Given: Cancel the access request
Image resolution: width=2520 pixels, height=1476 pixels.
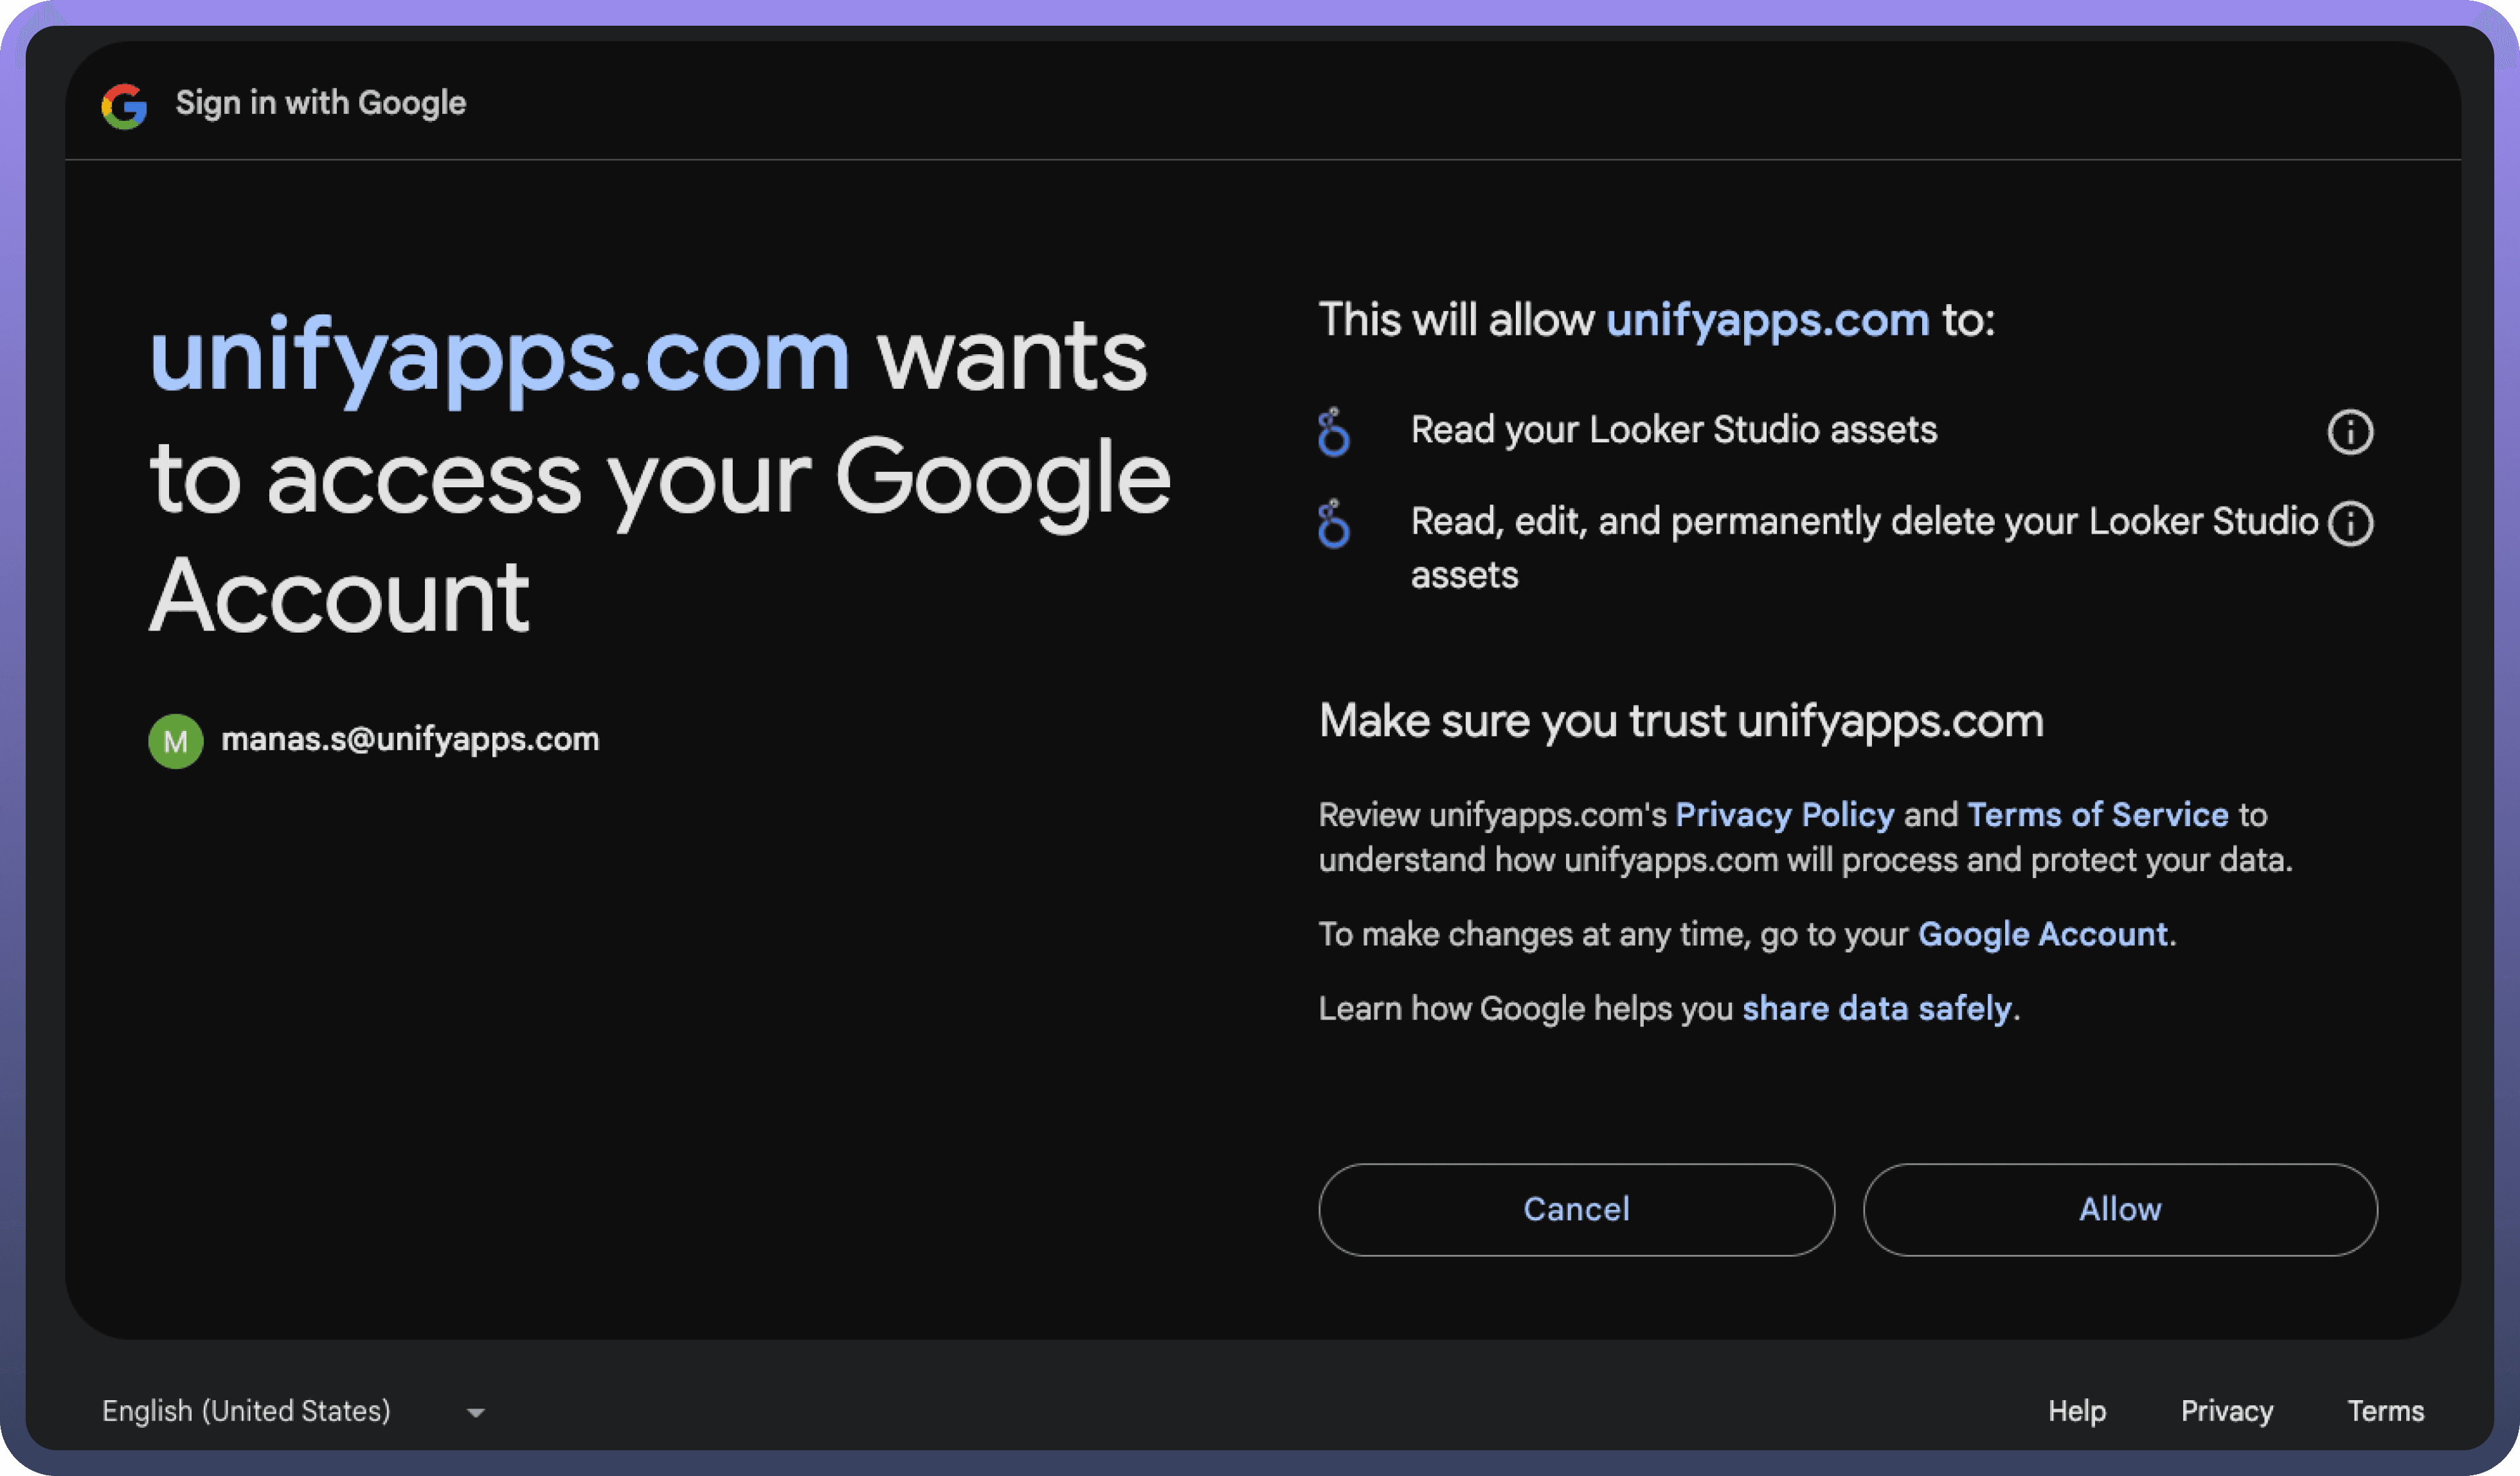Looking at the screenshot, I should click(x=1576, y=1209).
